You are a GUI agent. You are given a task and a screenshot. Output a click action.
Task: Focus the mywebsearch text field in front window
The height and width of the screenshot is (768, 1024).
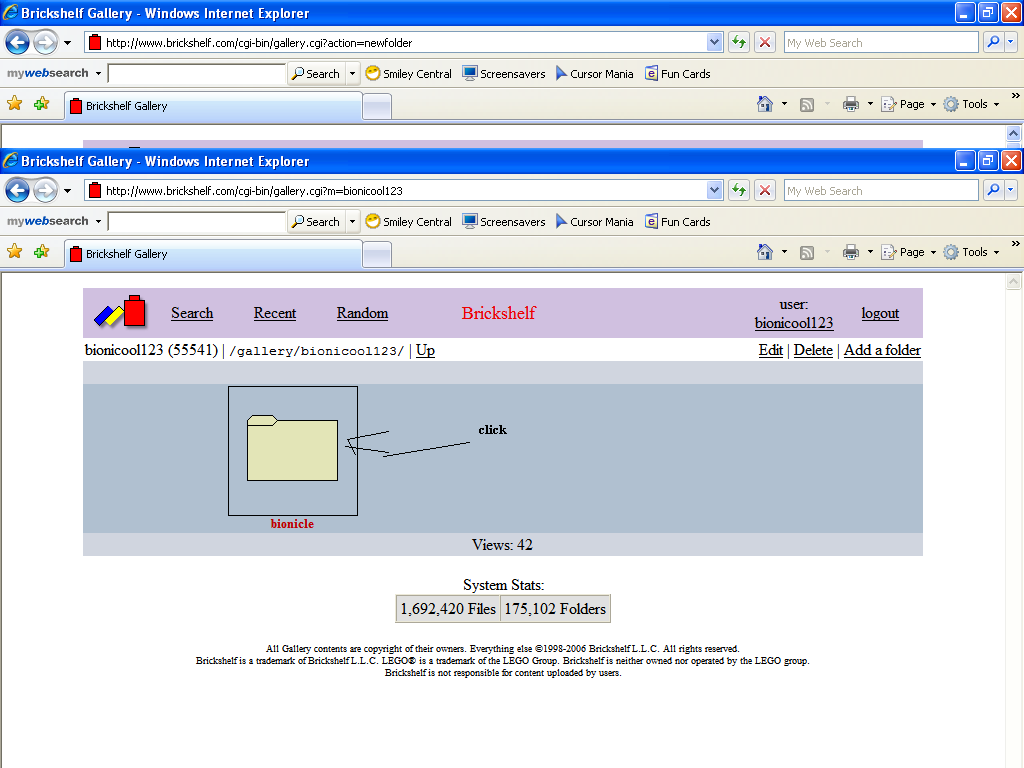pos(197,221)
